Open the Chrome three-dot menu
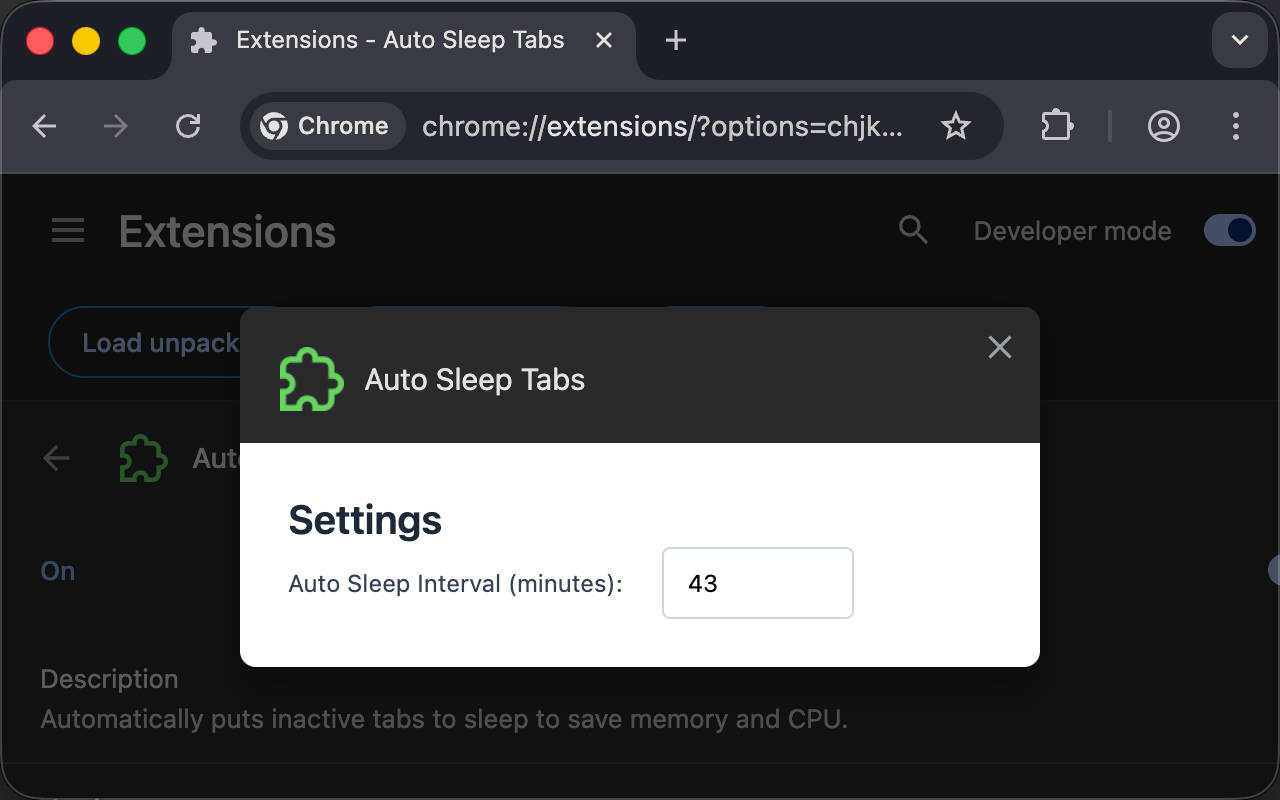Viewport: 1280px width, 800px height. click(1236, 126)
